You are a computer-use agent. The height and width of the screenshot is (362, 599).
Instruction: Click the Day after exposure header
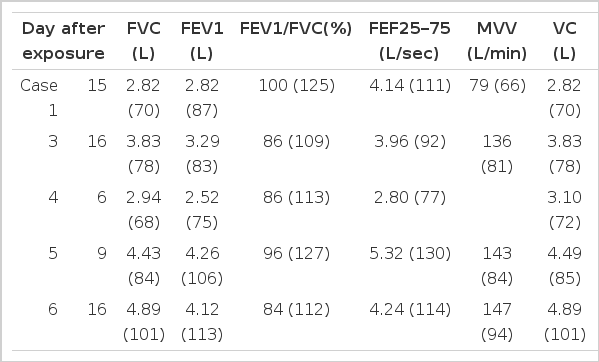pos(63,41)
